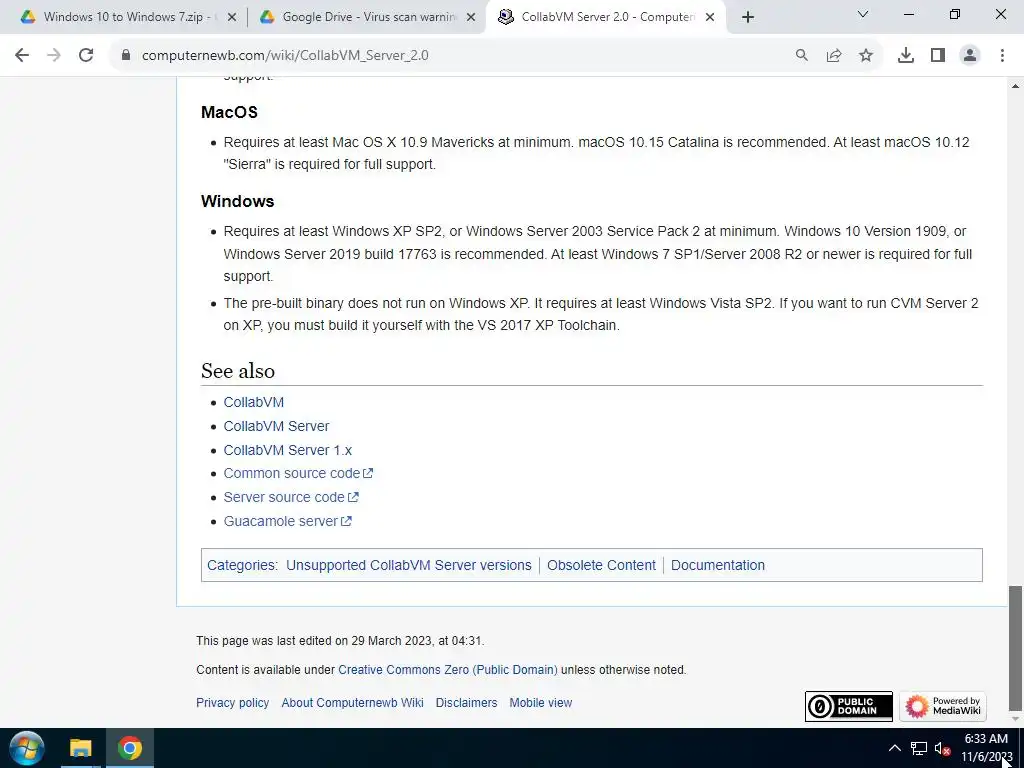This screenshot has height=768, width=1024.
Task: Close the CollabVM Server 2.0 tab
Action: [x=711, y=18]
